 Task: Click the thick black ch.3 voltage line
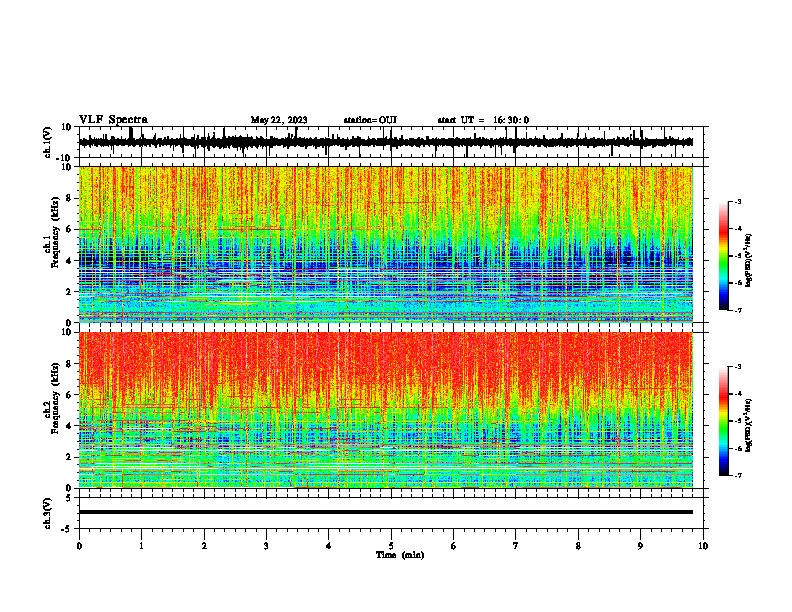click(386, 512)
